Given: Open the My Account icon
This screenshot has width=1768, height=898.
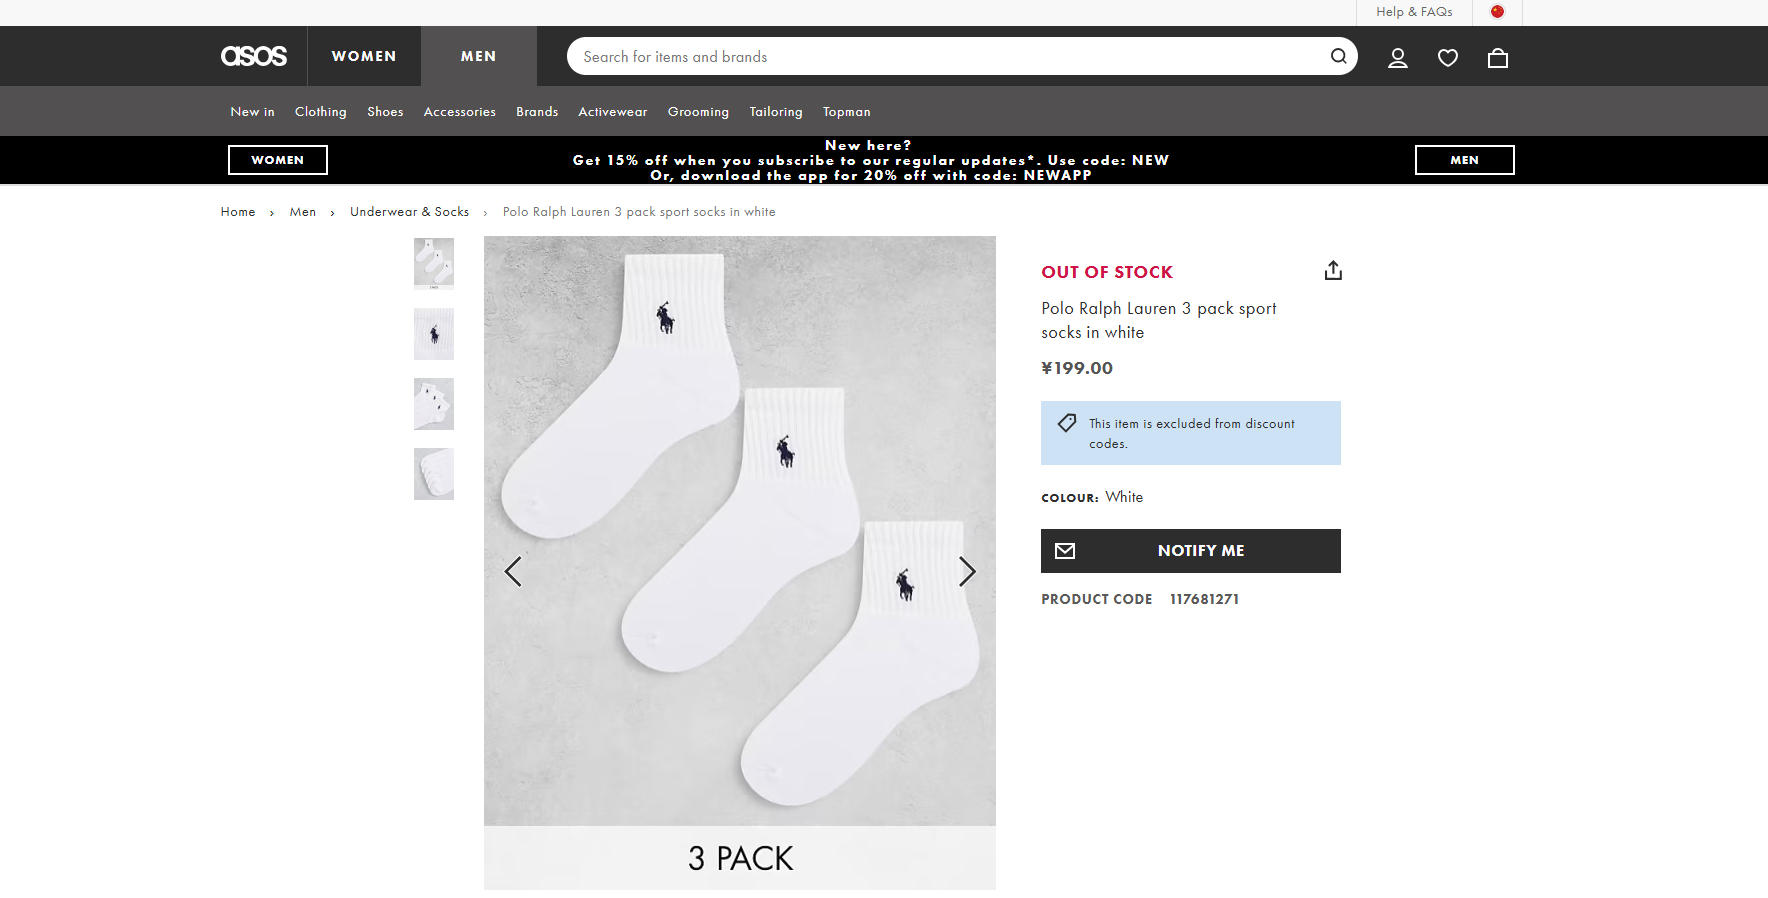Looking at the screenshot, I should tap(1398, 58).
